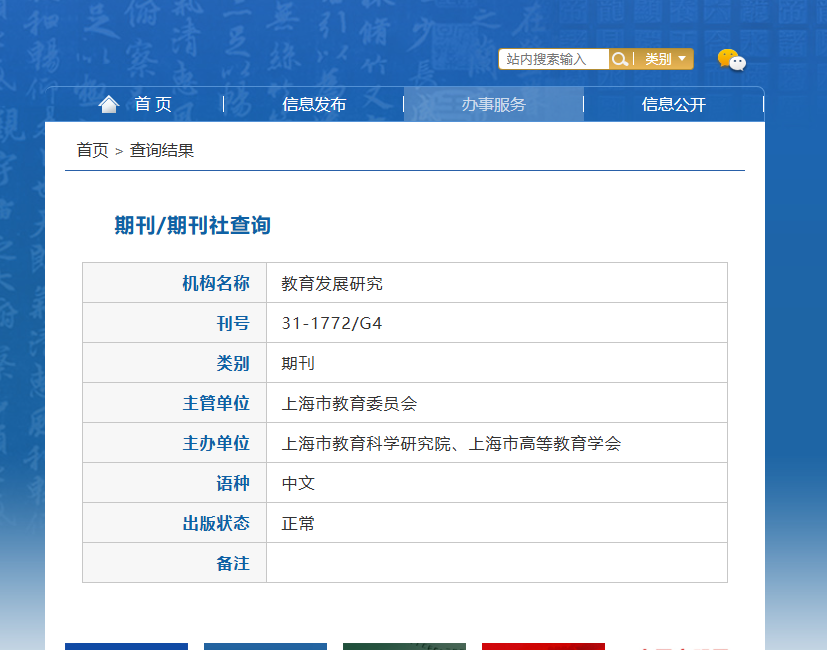The height and width of the screenshot is (650, 827).
Task: Click the 刊号 value 31-1772/G4
Action: pos(332,323)
